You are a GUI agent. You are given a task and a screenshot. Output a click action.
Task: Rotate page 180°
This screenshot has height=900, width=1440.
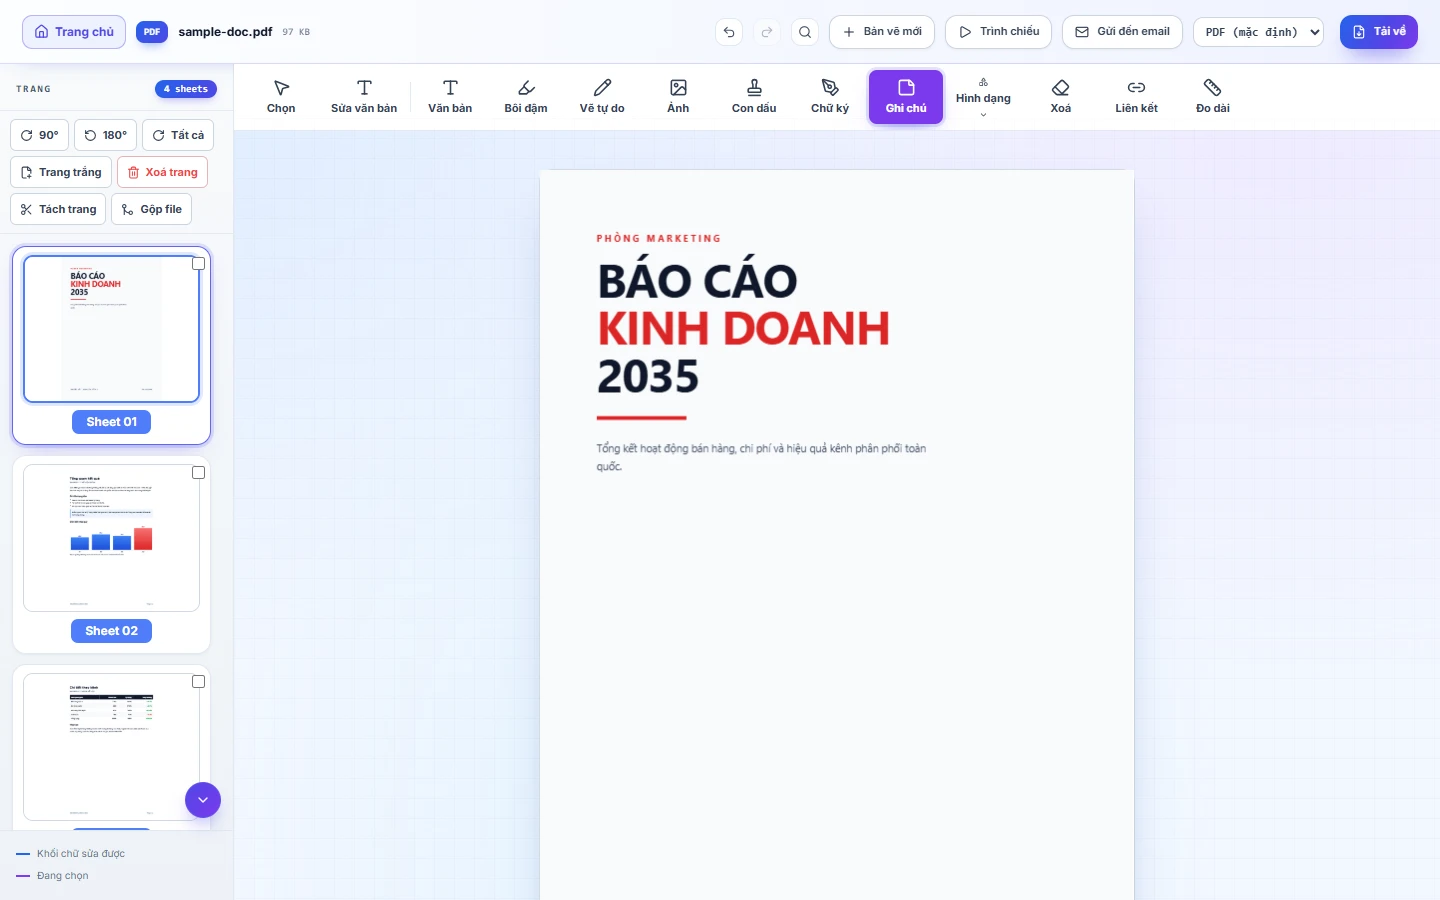pyautogui.click(x=105, y=135)
